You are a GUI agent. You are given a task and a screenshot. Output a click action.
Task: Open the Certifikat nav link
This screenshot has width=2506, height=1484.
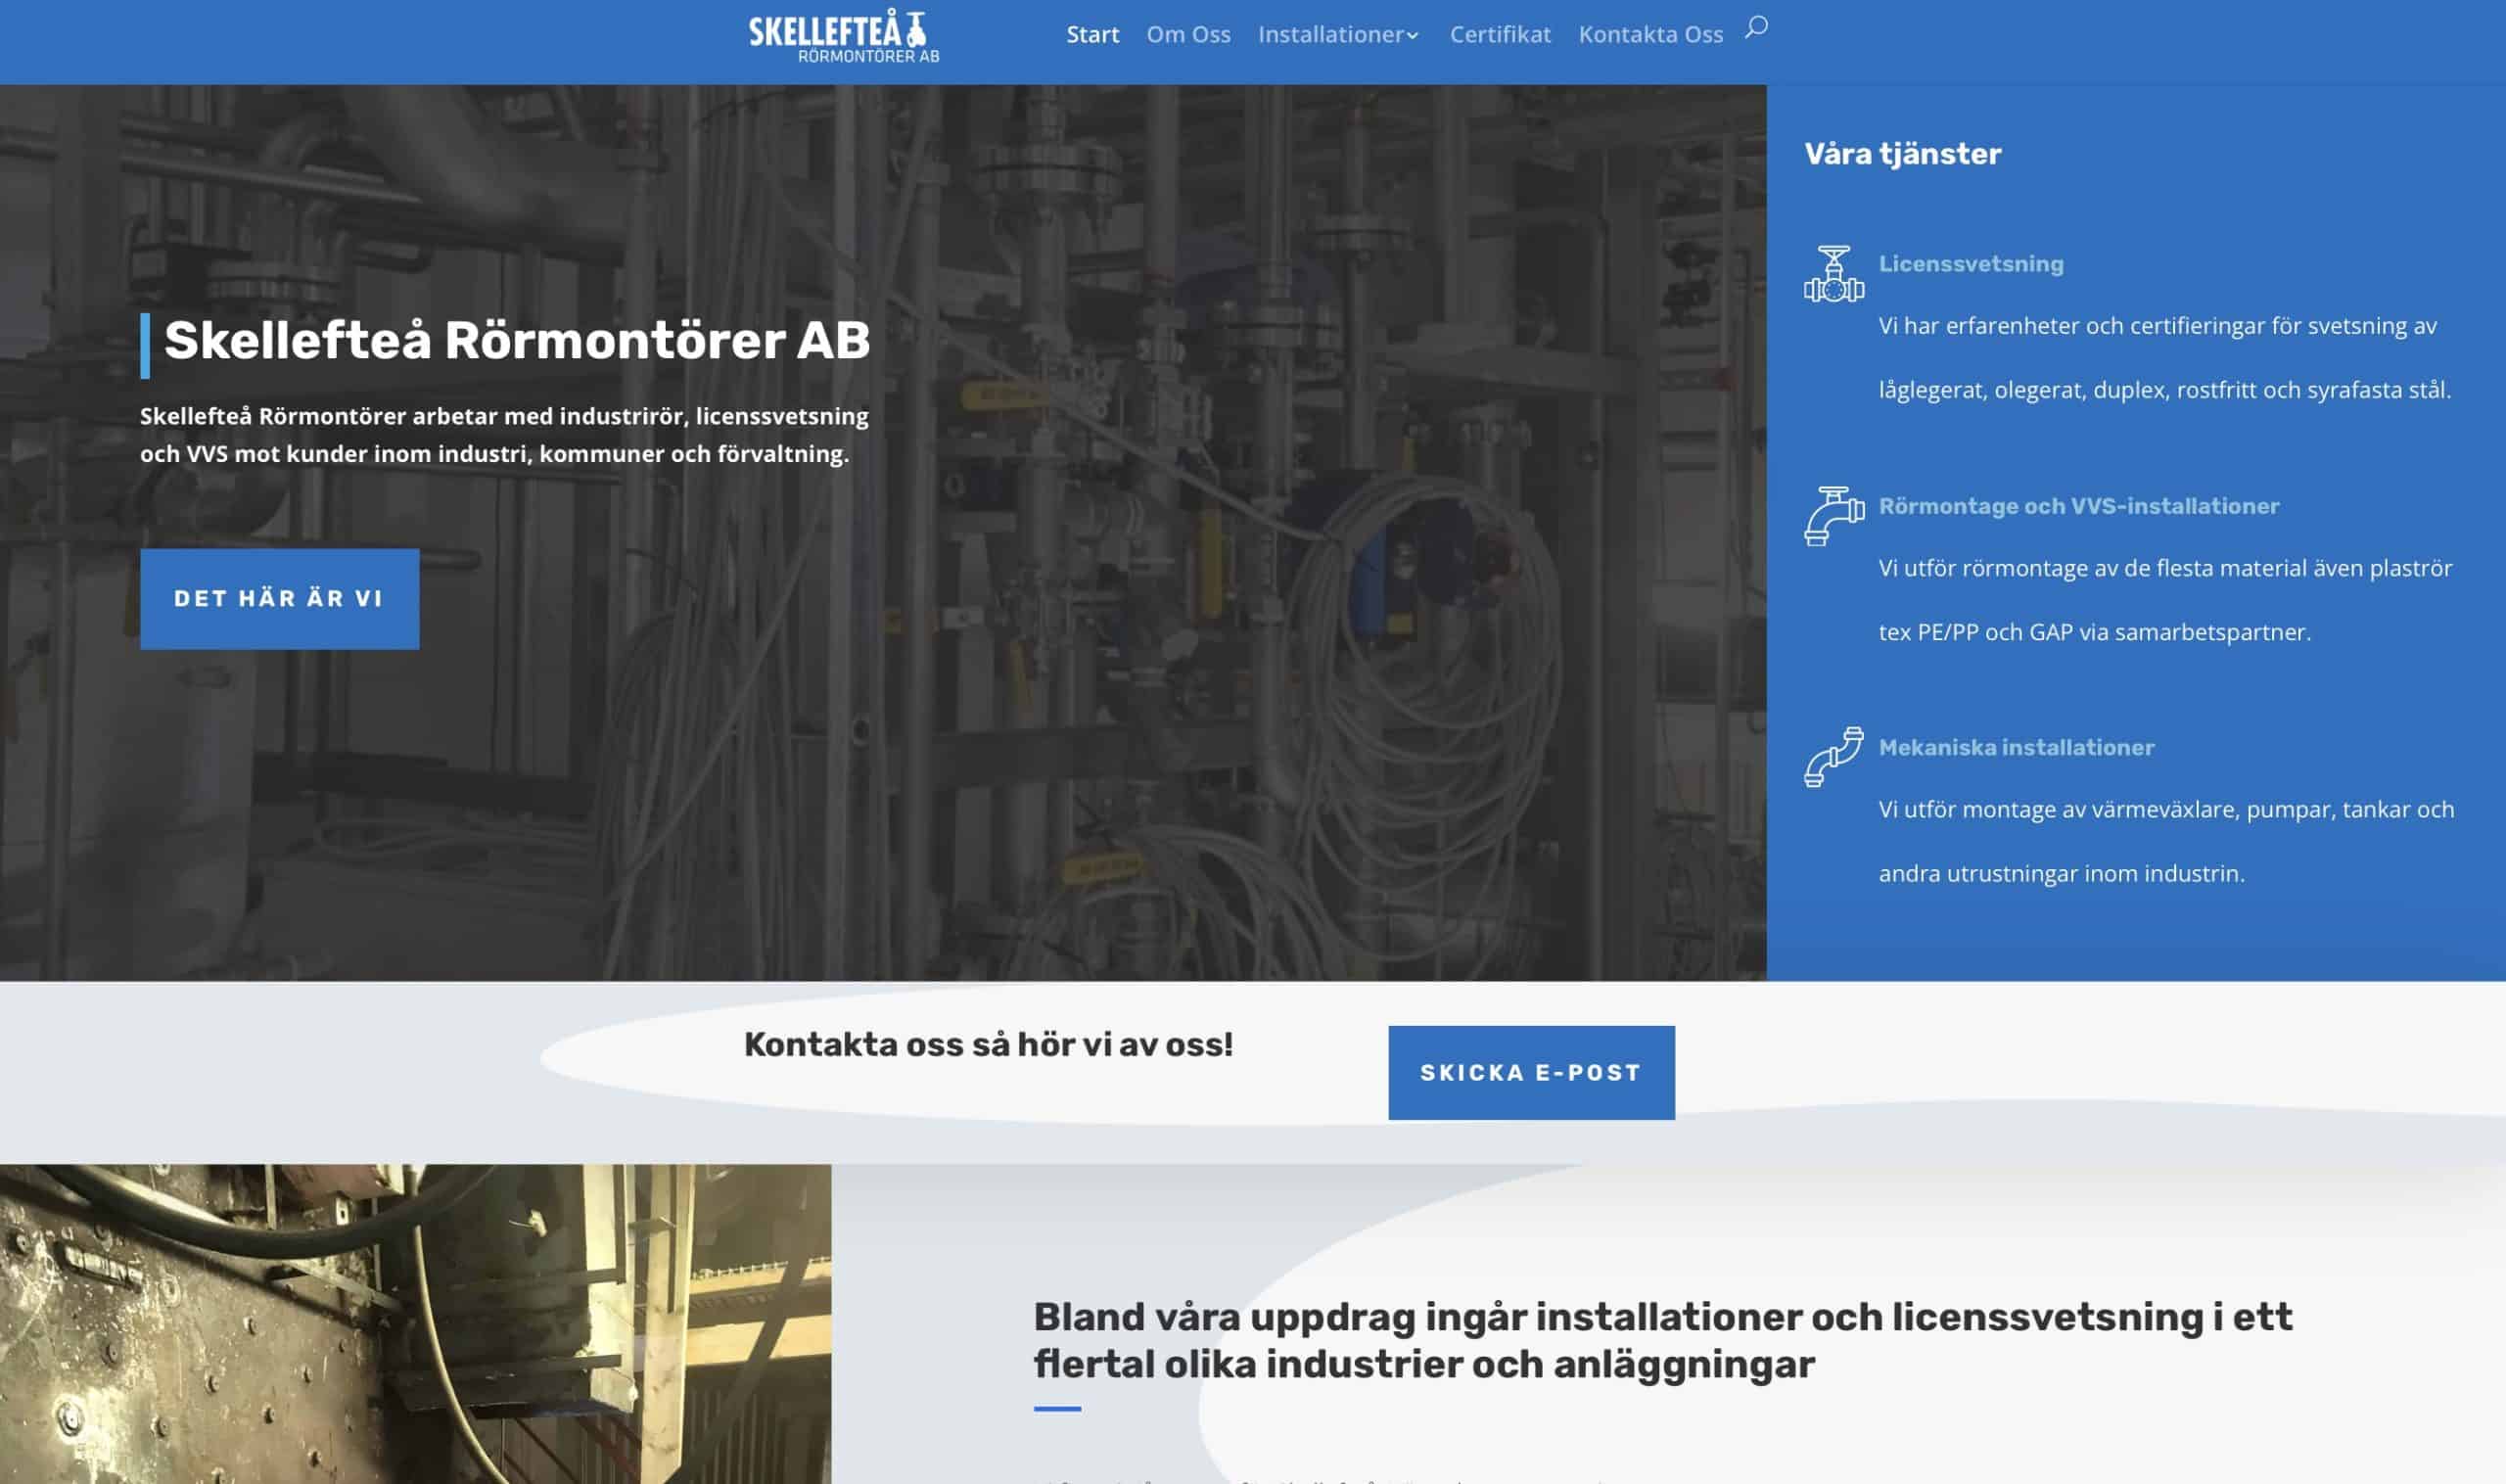click(x=1499, y=35)
